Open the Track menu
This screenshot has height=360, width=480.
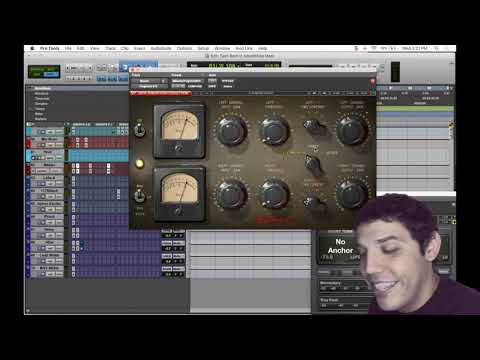110,48
